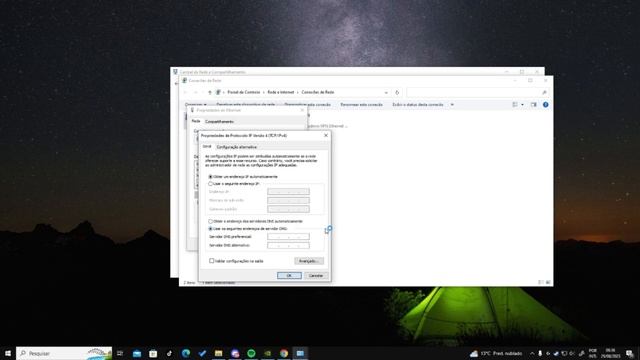Open the Organizar dropdown menu
This screenshot has width=640, height=360.
coord(196,105)
